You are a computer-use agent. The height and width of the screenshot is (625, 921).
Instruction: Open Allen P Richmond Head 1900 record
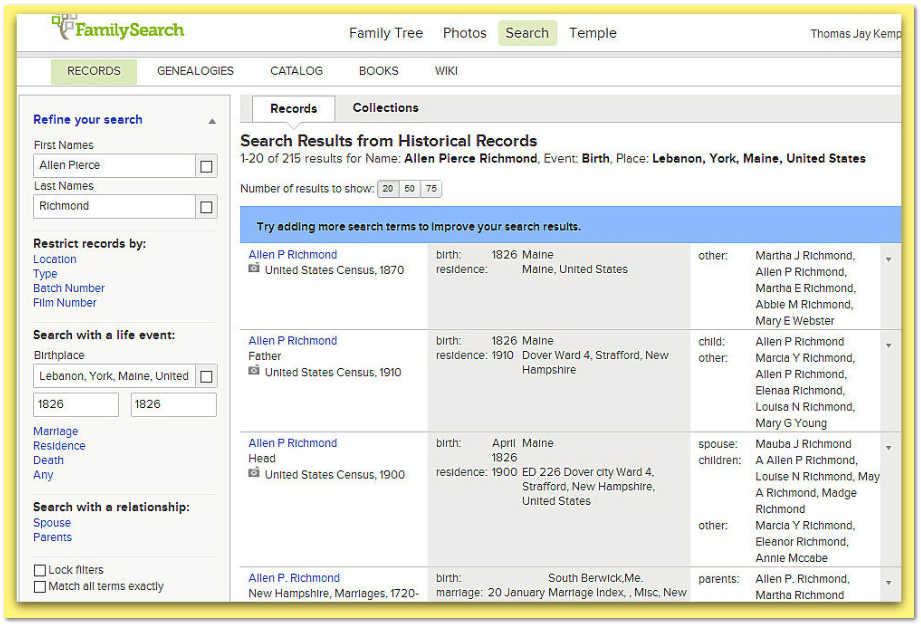click(x=293, y=443)
